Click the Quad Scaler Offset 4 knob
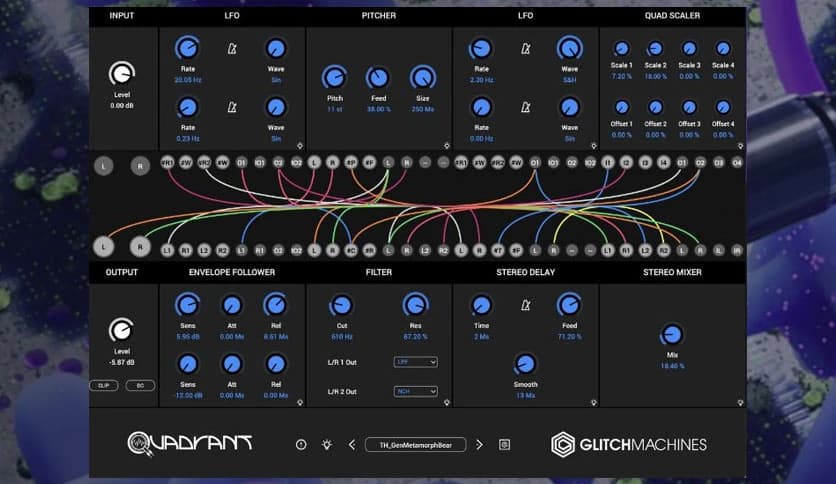The width and height of the screenshot is (836, 484). (x=723, y=108)
